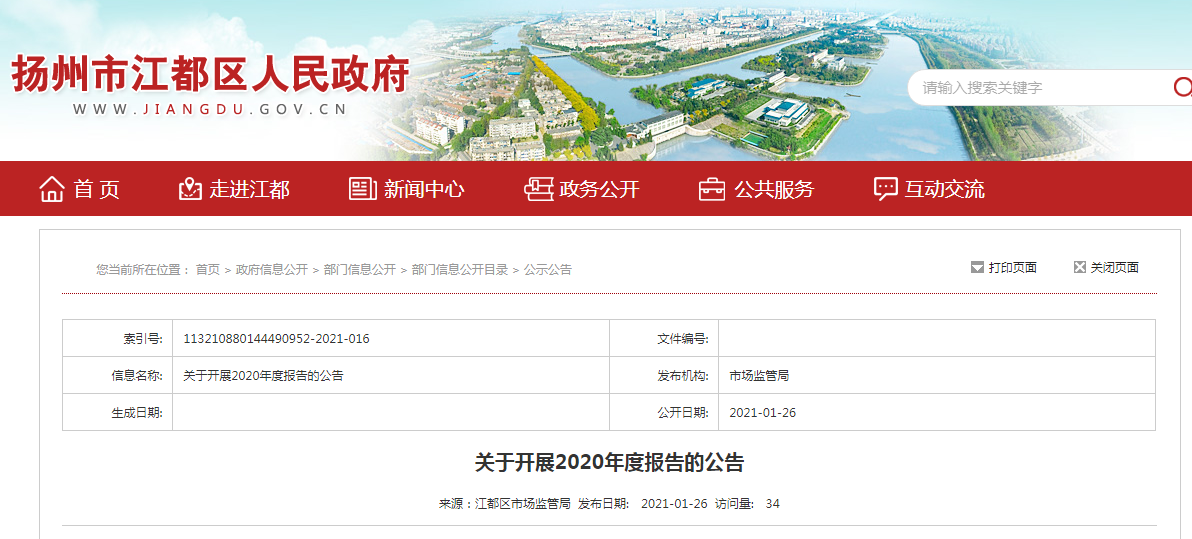Click the 扬州市江都区人民政府 site logo
Viewport: 1192px width, 539px height.
pyautogui.click(x=210, y=76)
